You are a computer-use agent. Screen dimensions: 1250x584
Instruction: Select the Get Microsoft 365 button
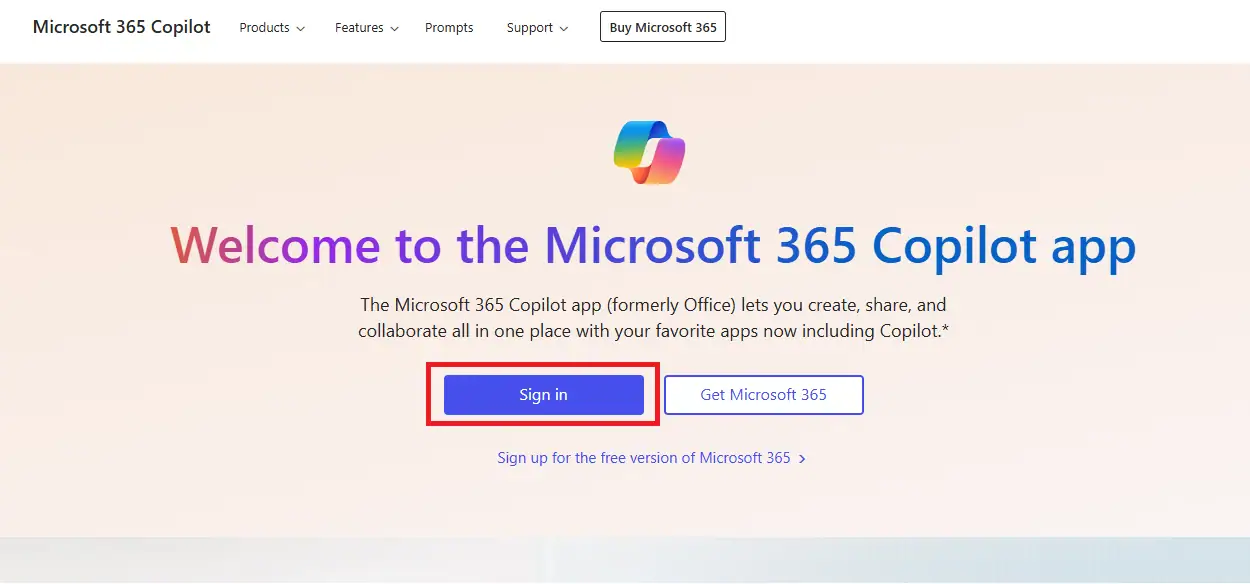tap(763, 395)
